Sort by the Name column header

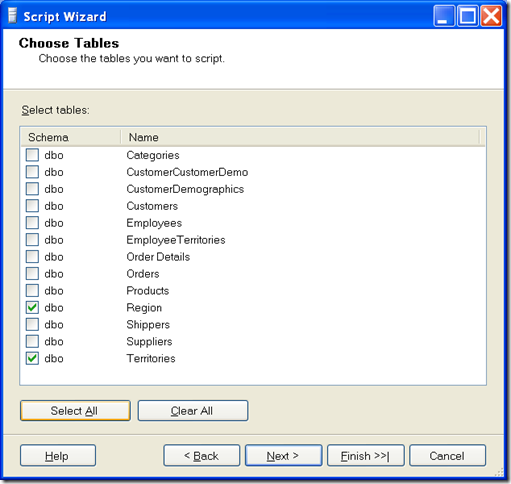[300, 137]
